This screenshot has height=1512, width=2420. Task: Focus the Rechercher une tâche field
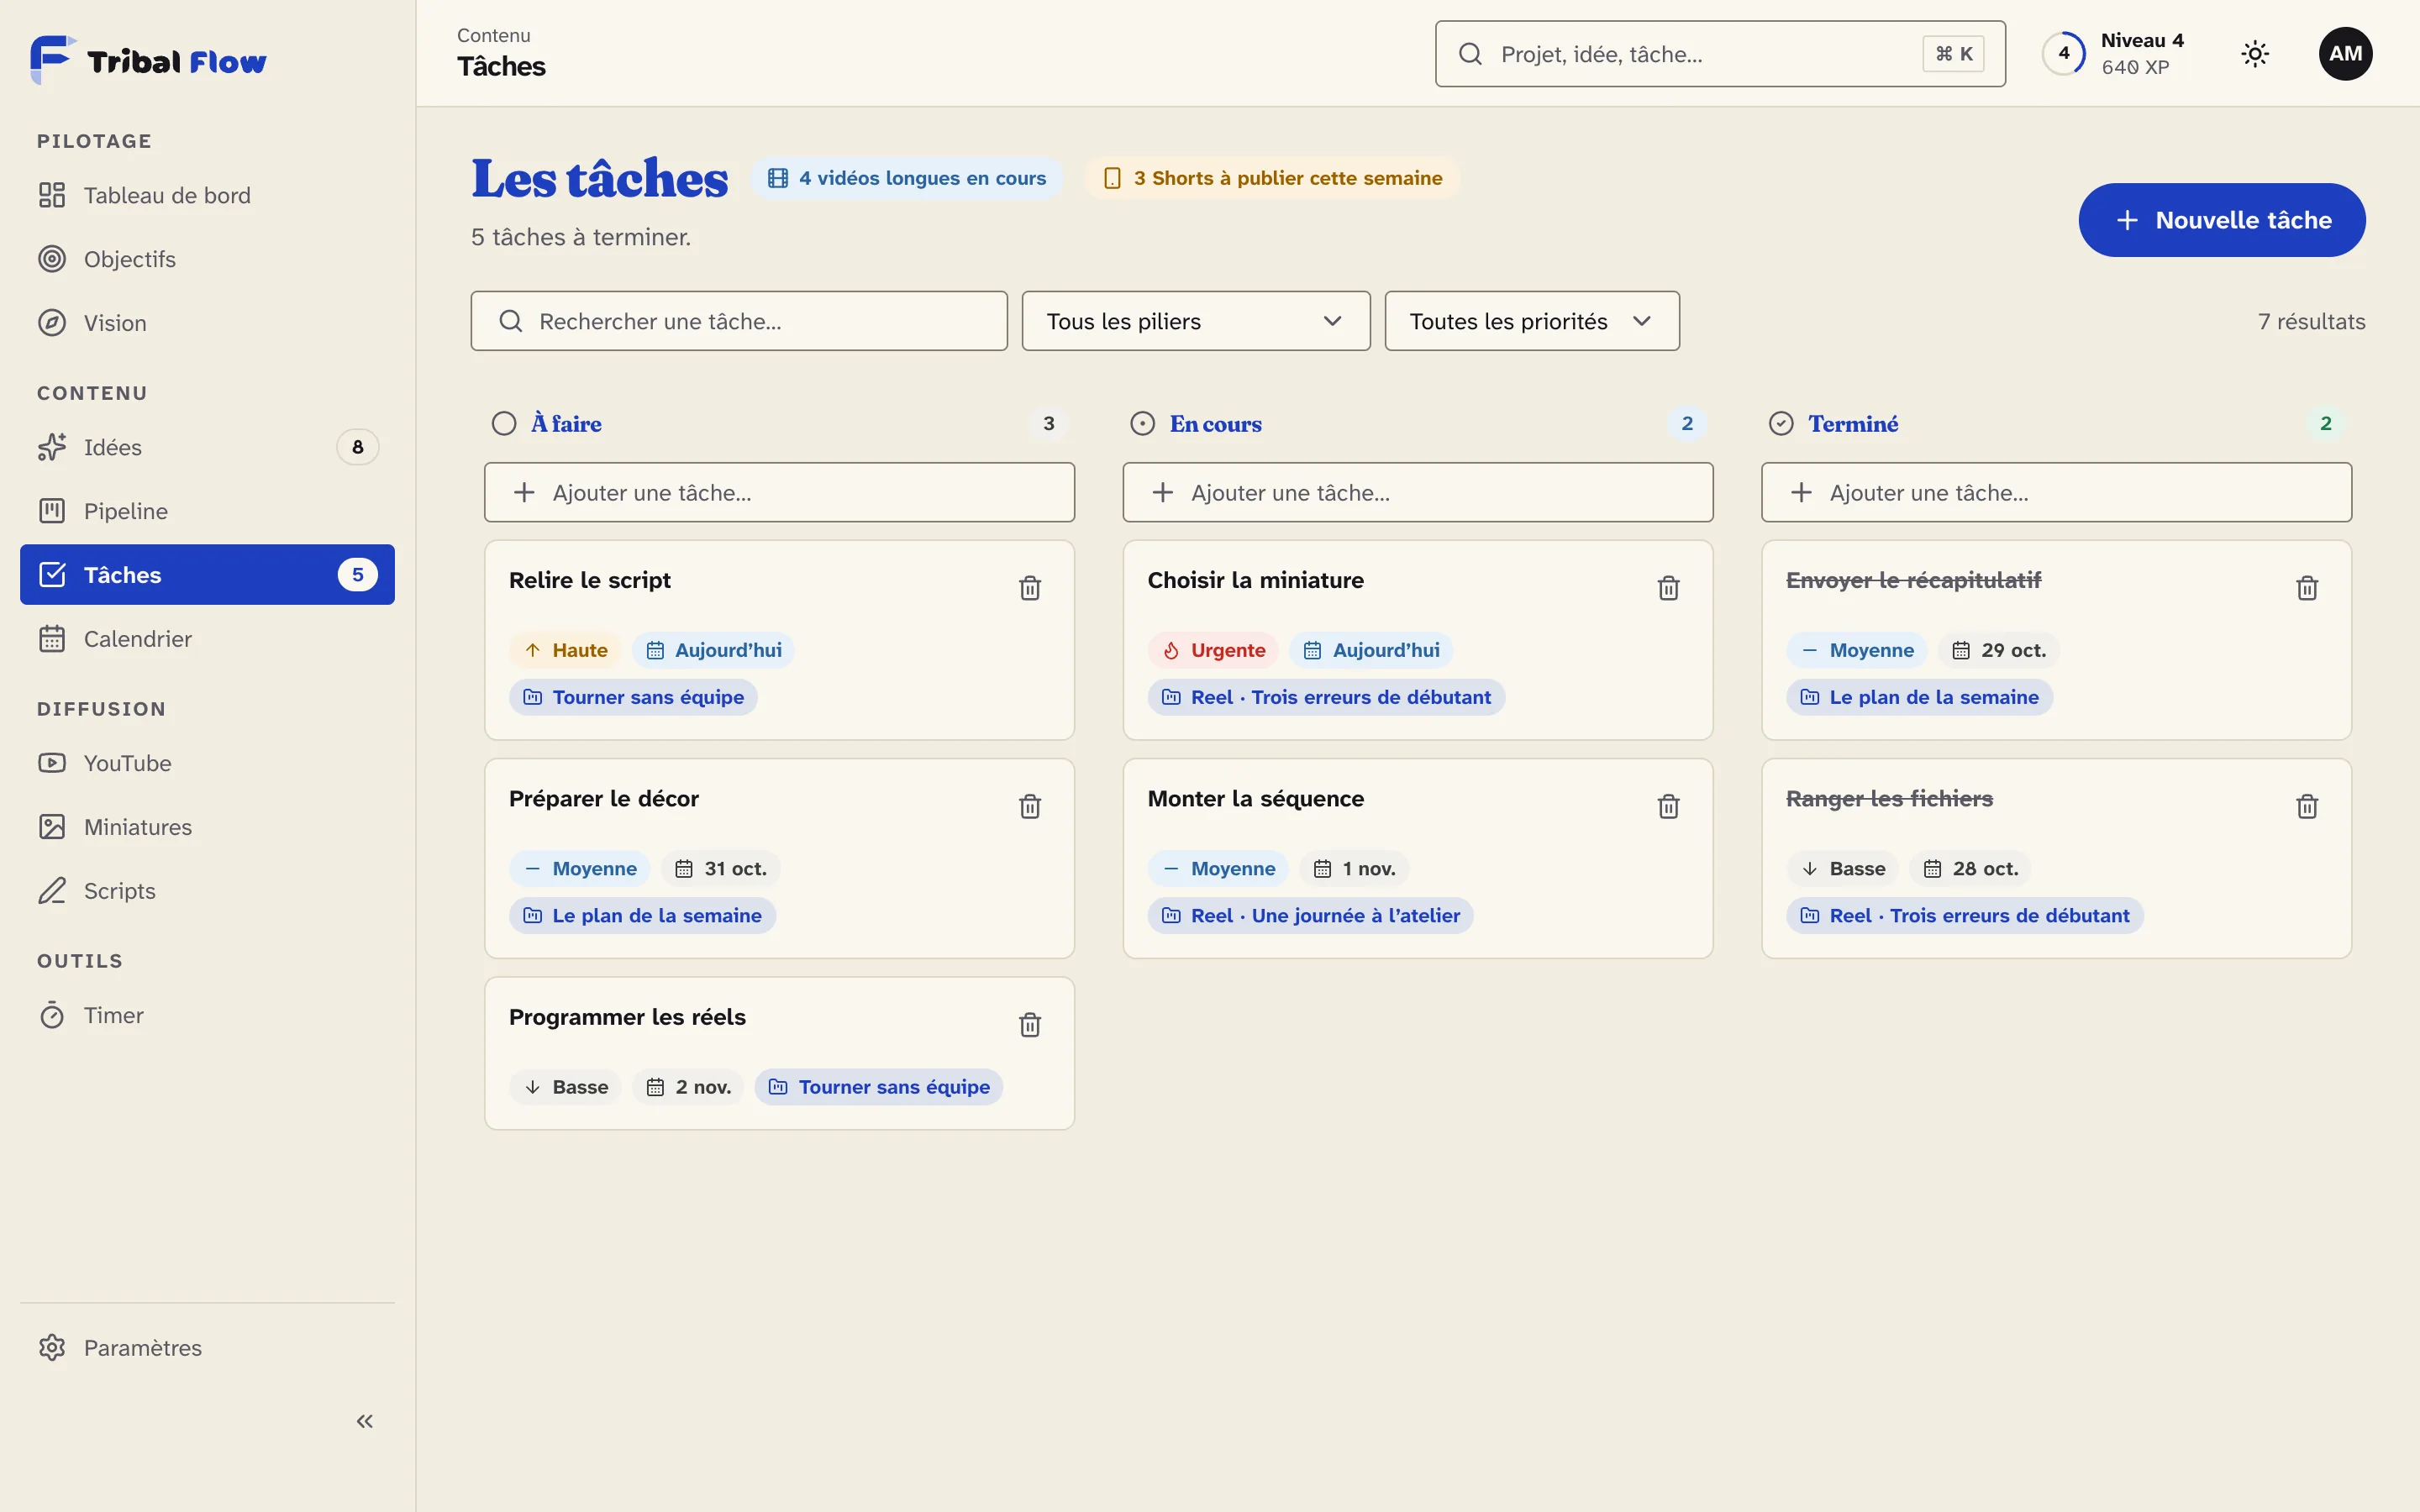pyautogui.click(x=739, y=321)
